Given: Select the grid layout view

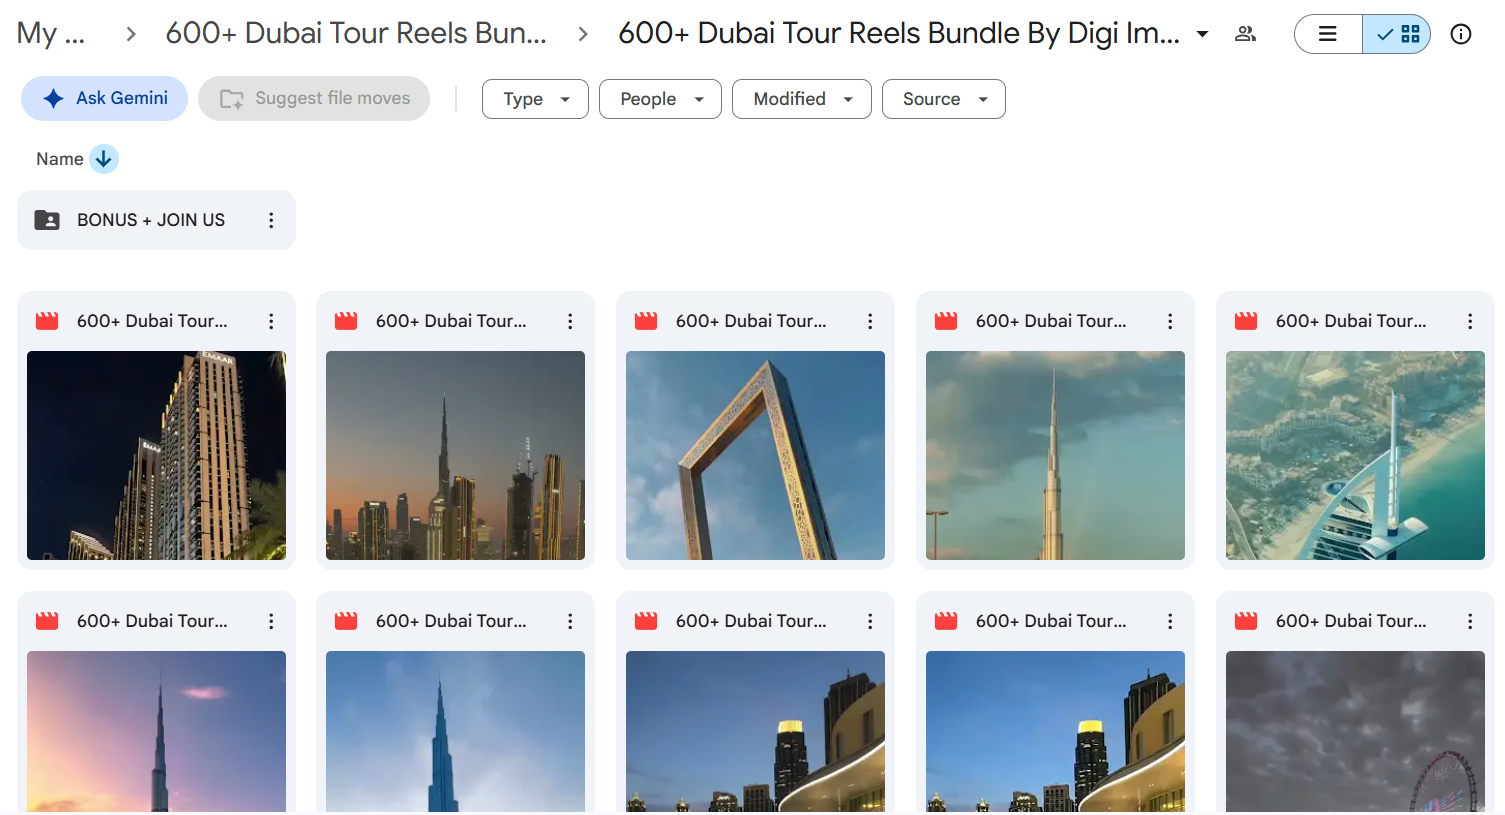Looking at the screenshot, I should pyautogui.click(x=1397, y=34).
